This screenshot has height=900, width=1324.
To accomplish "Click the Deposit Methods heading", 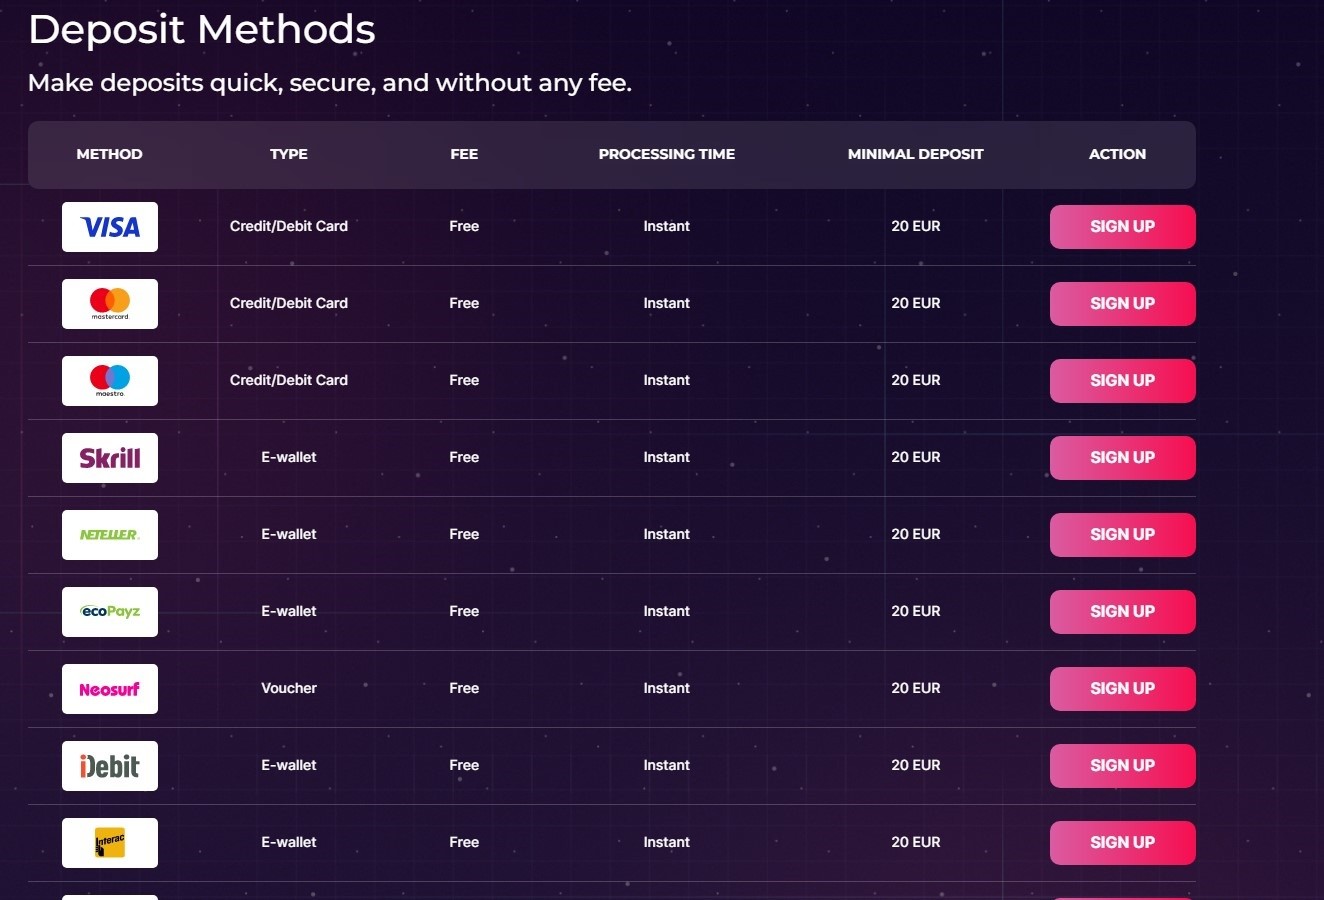I will pos(202,30).
